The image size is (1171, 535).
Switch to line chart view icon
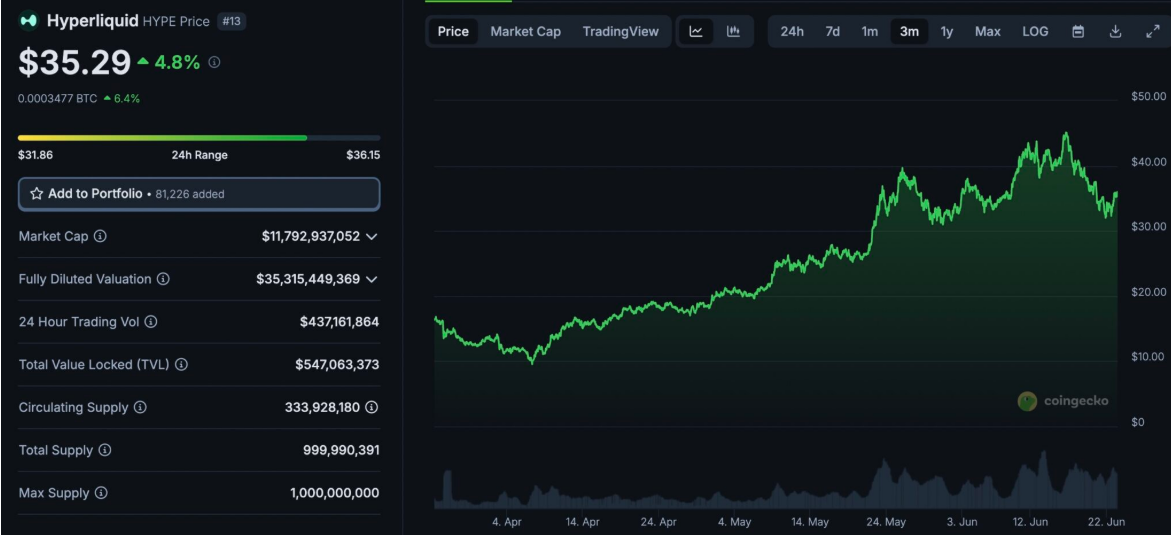[x=696, y=31]
